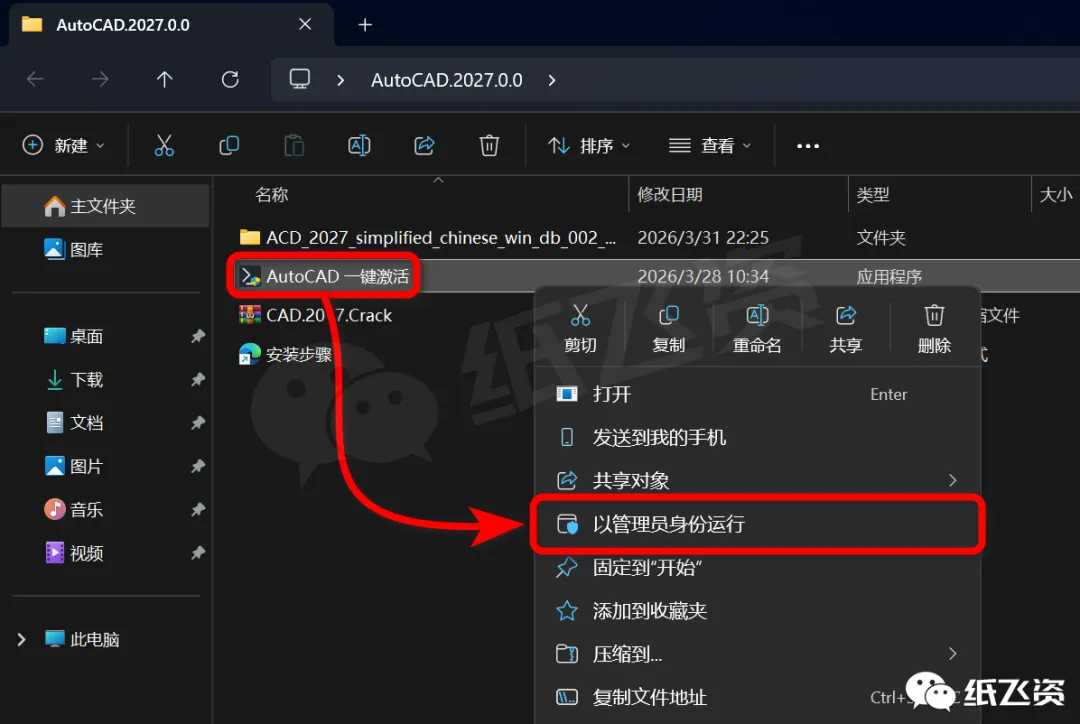Sort by the 名称 column header
The image size is (1080, 724).
(x=271, y=195)
